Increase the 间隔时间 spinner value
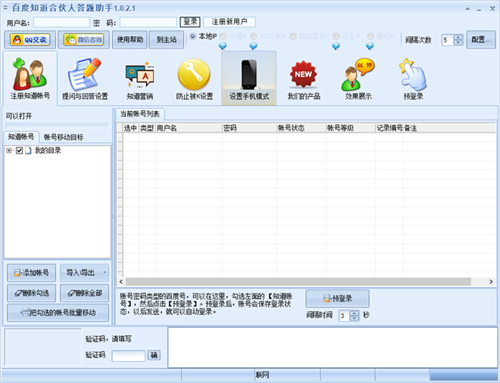The height and width of the screenshot is (383, 500). (x=355, y=313)
